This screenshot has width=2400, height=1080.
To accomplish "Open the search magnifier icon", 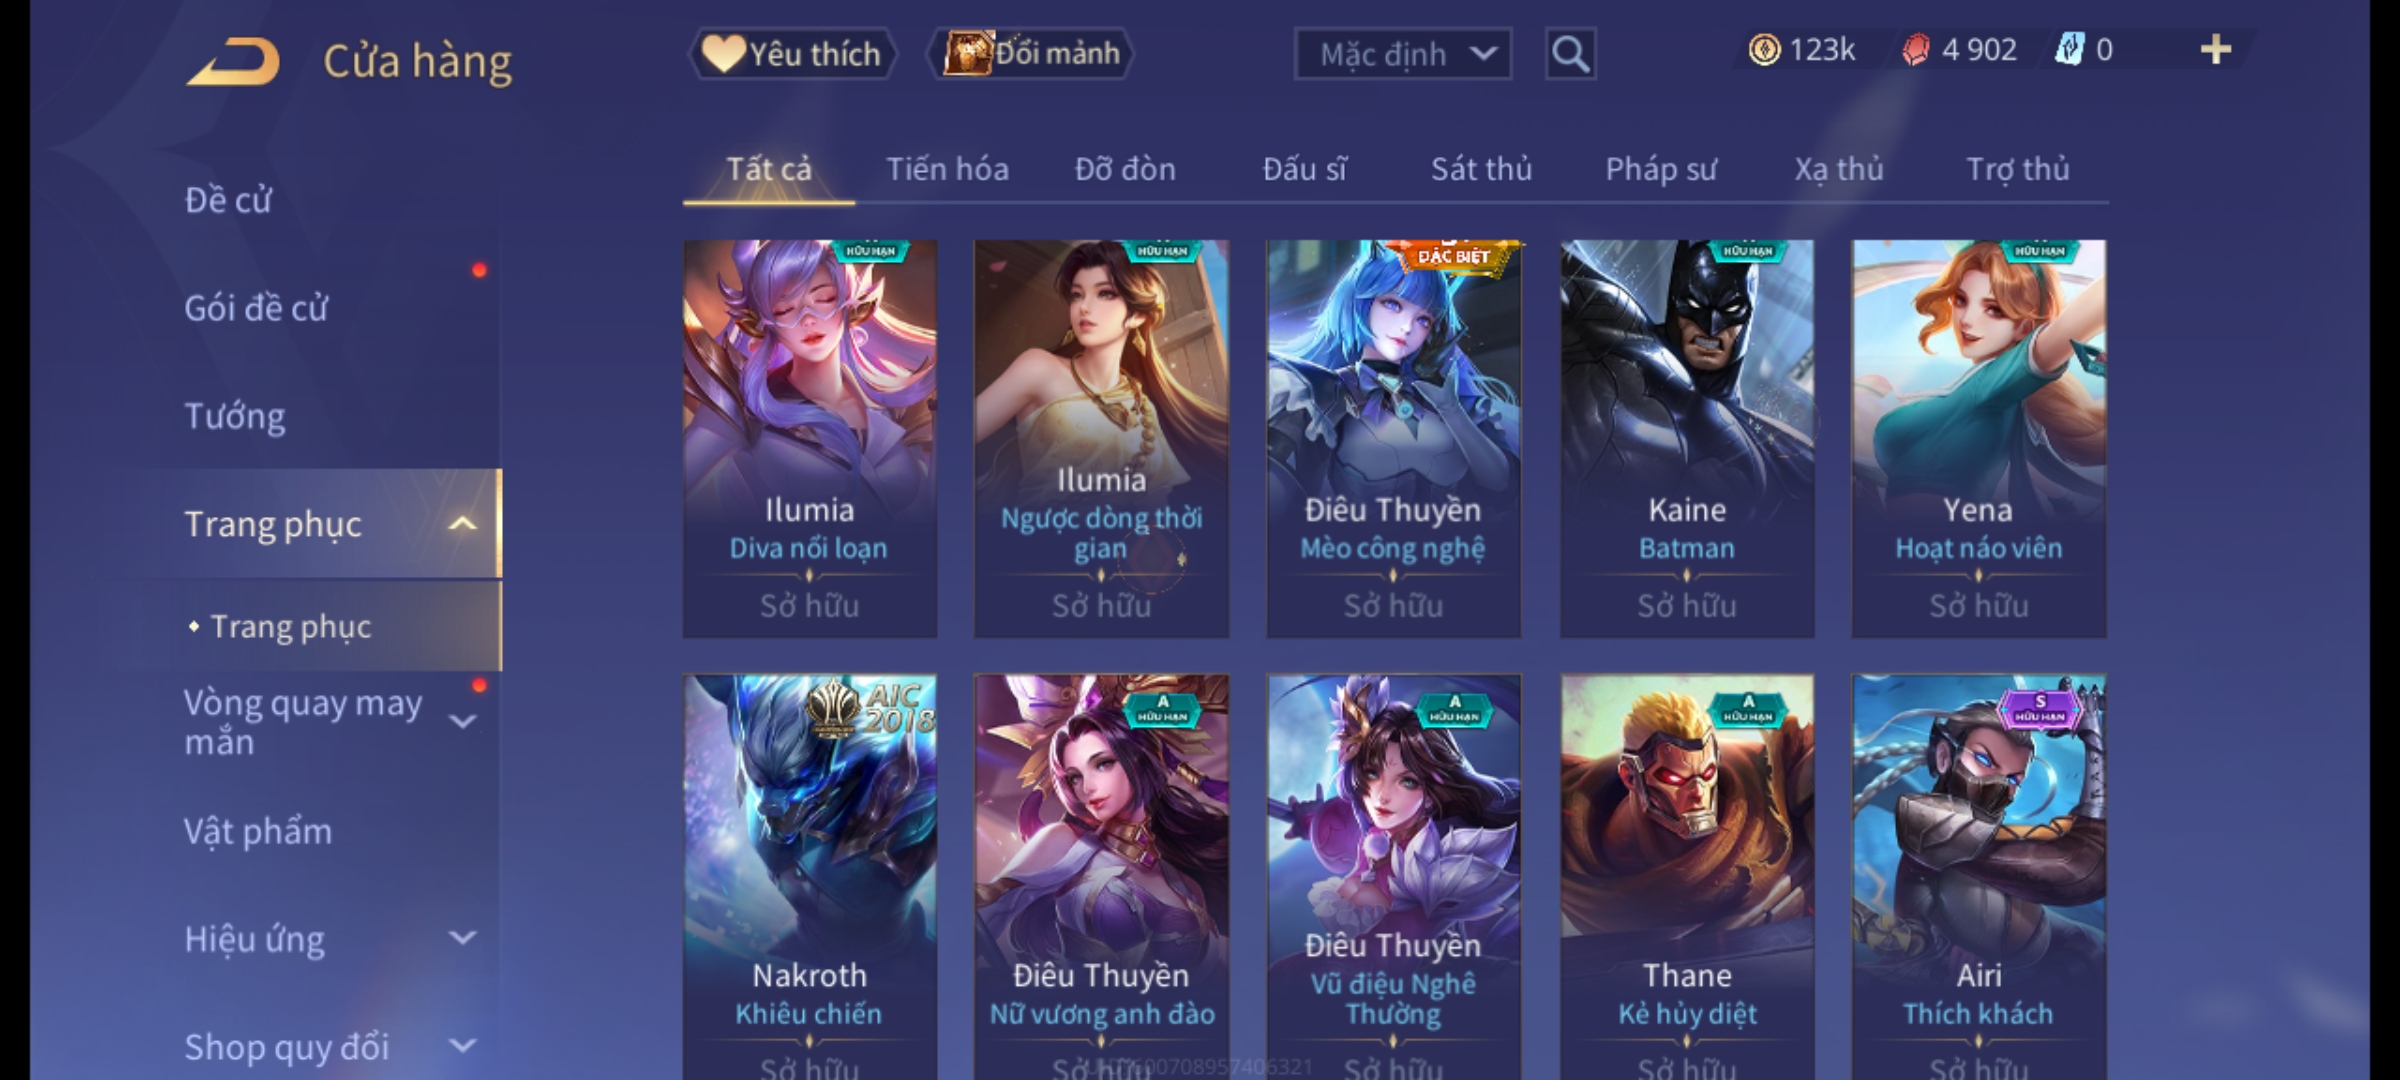I will (1570, 54).
